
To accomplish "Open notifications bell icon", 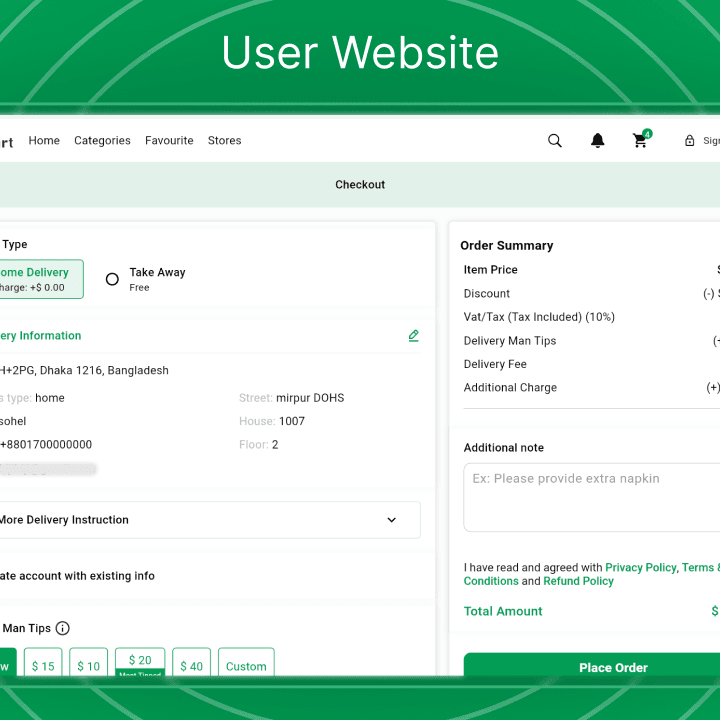I will [x=598, y=141].
